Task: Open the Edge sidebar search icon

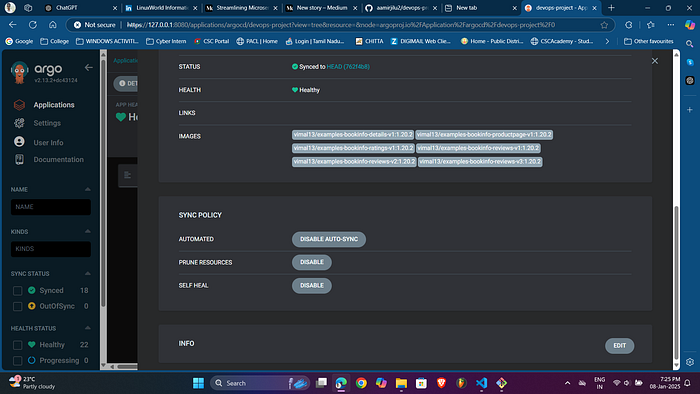Action: point(690,44)
